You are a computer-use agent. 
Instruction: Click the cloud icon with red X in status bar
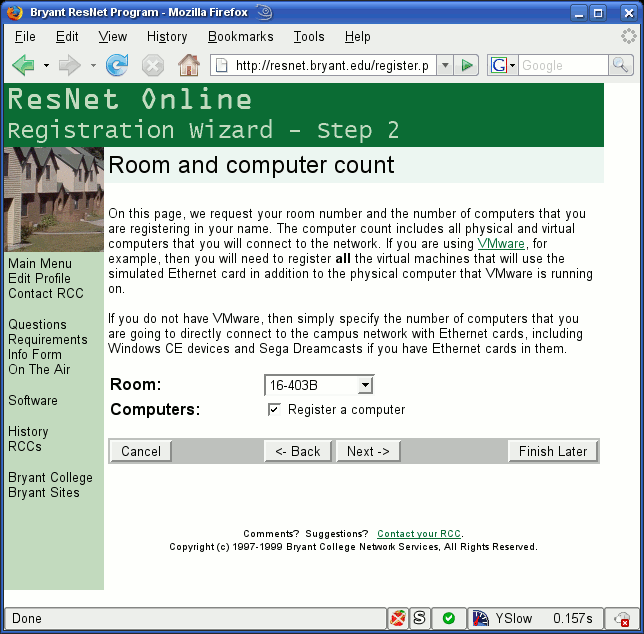[x=622, y=618]
